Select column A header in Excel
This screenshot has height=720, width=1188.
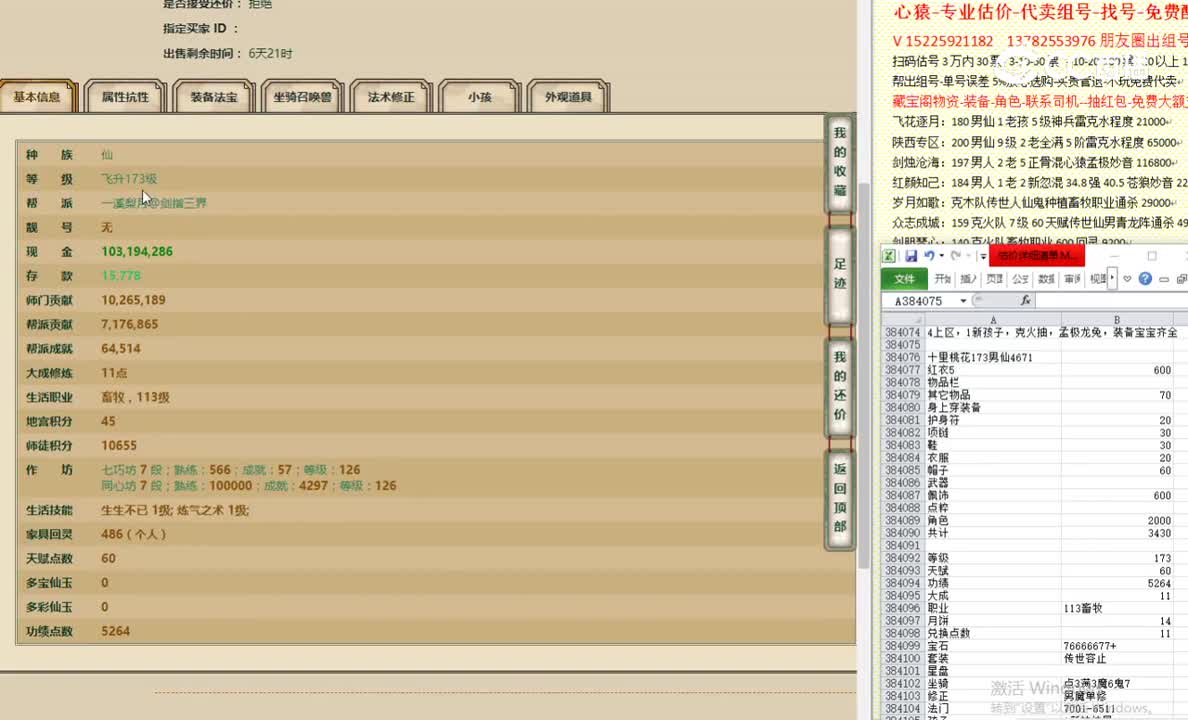tap(993, 320)
